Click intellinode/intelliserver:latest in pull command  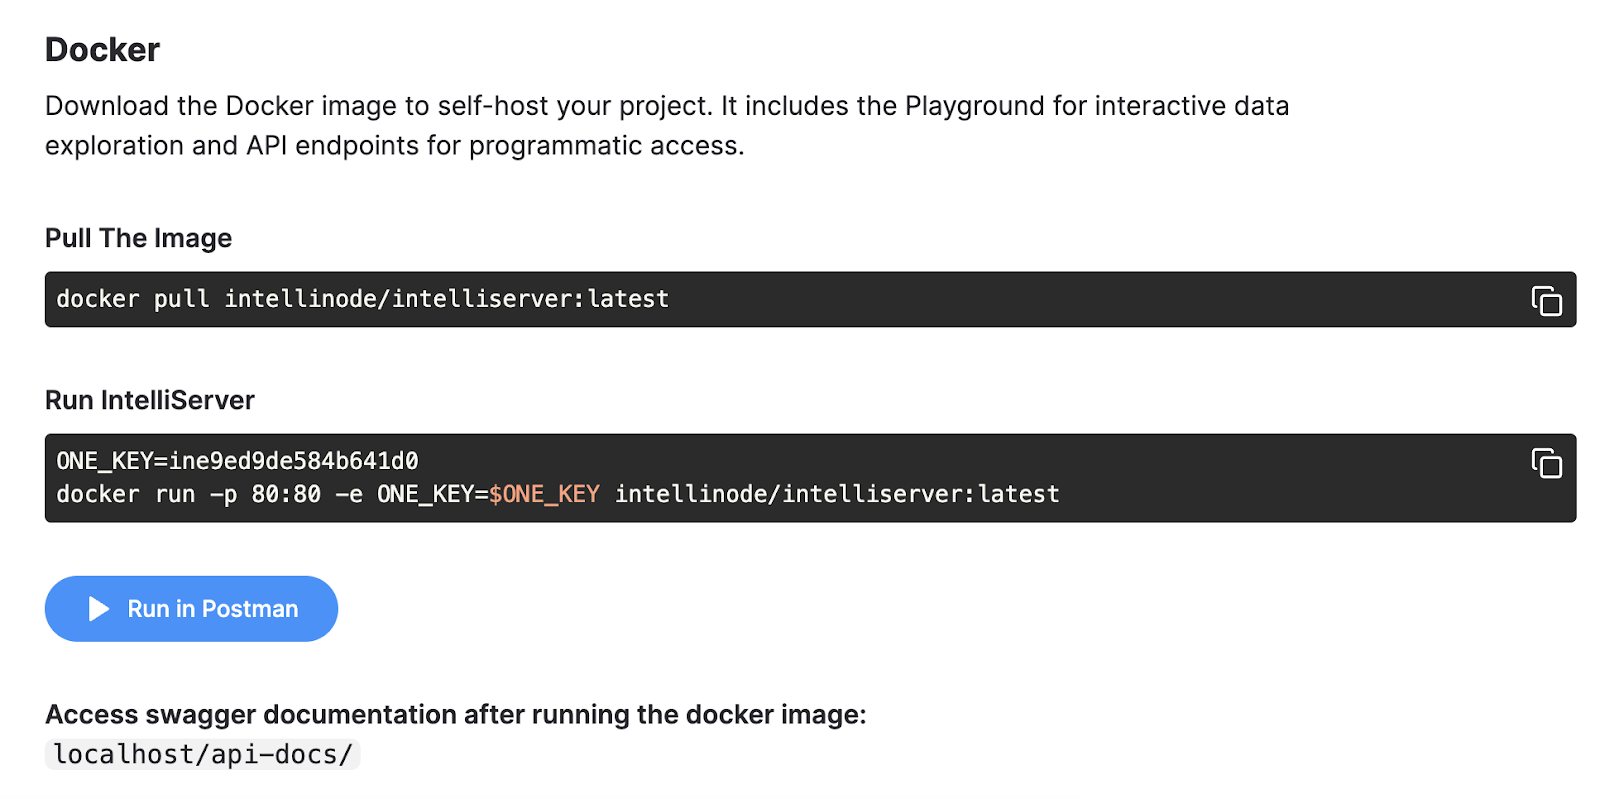pyautogui.click(x=446, y=299)
